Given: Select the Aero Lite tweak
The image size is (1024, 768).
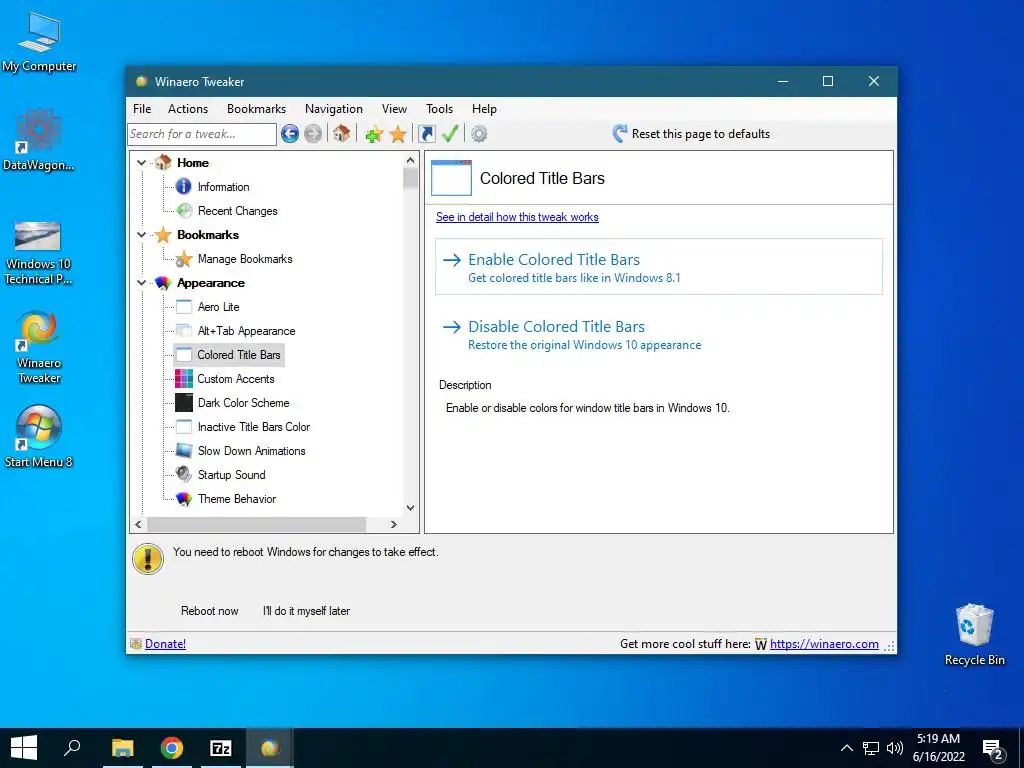Looking at the screenshot, I should [x=218, y=307].
